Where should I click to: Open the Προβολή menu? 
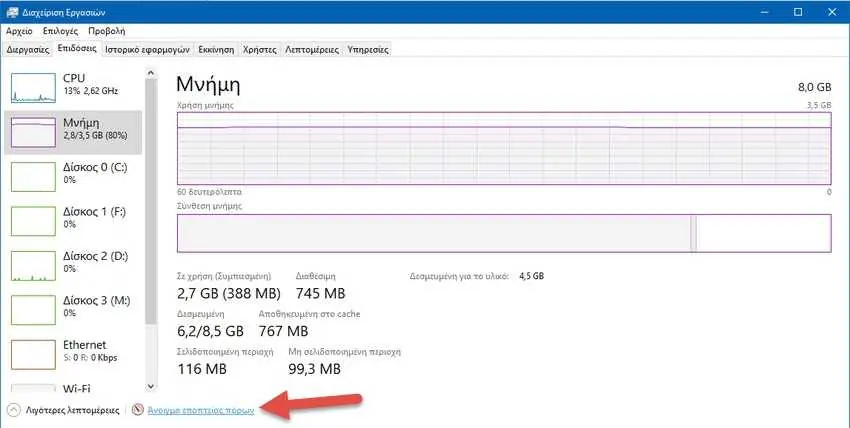tap(106, 31)
